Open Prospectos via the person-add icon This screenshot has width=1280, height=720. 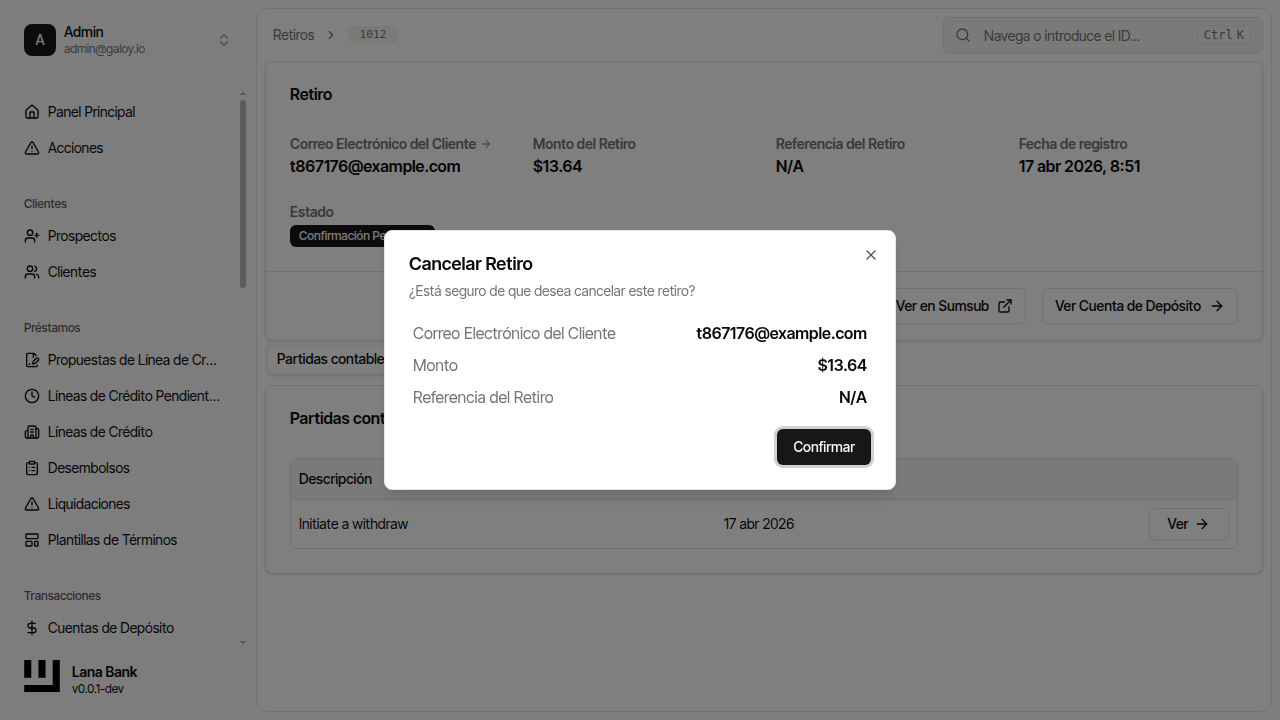click(31, 235)
